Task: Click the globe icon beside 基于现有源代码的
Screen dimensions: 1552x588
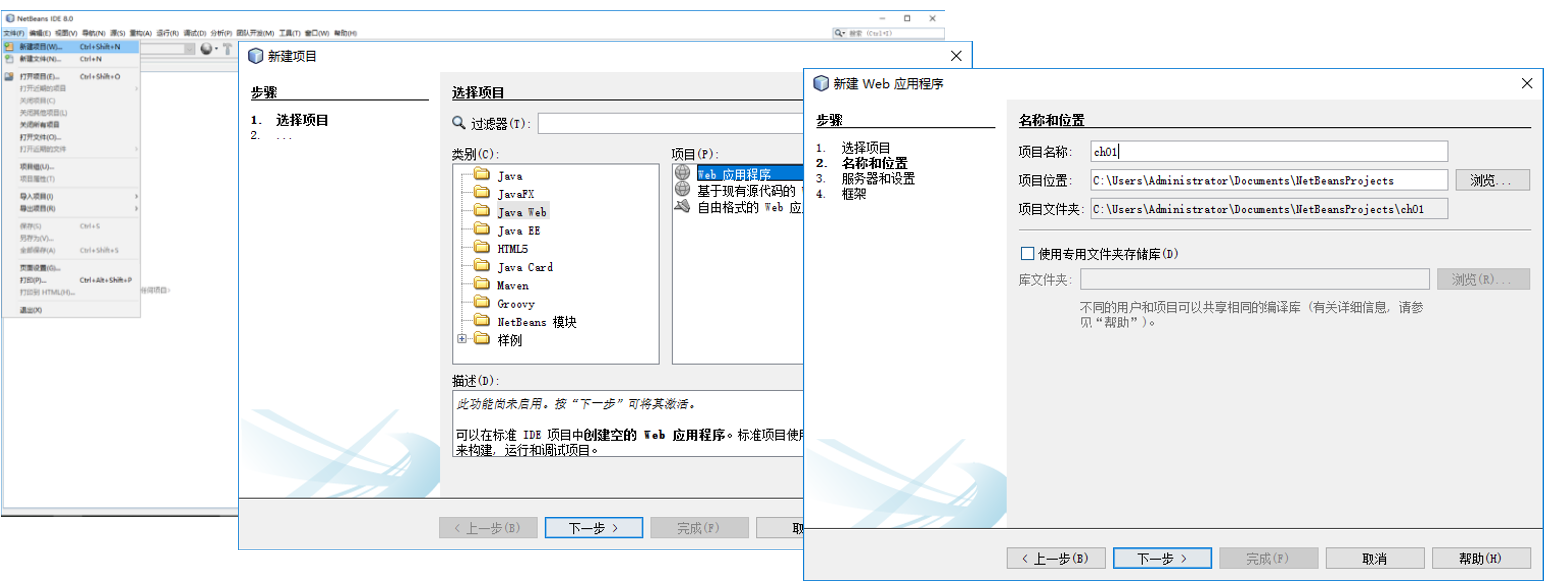Action: (683, 190)
